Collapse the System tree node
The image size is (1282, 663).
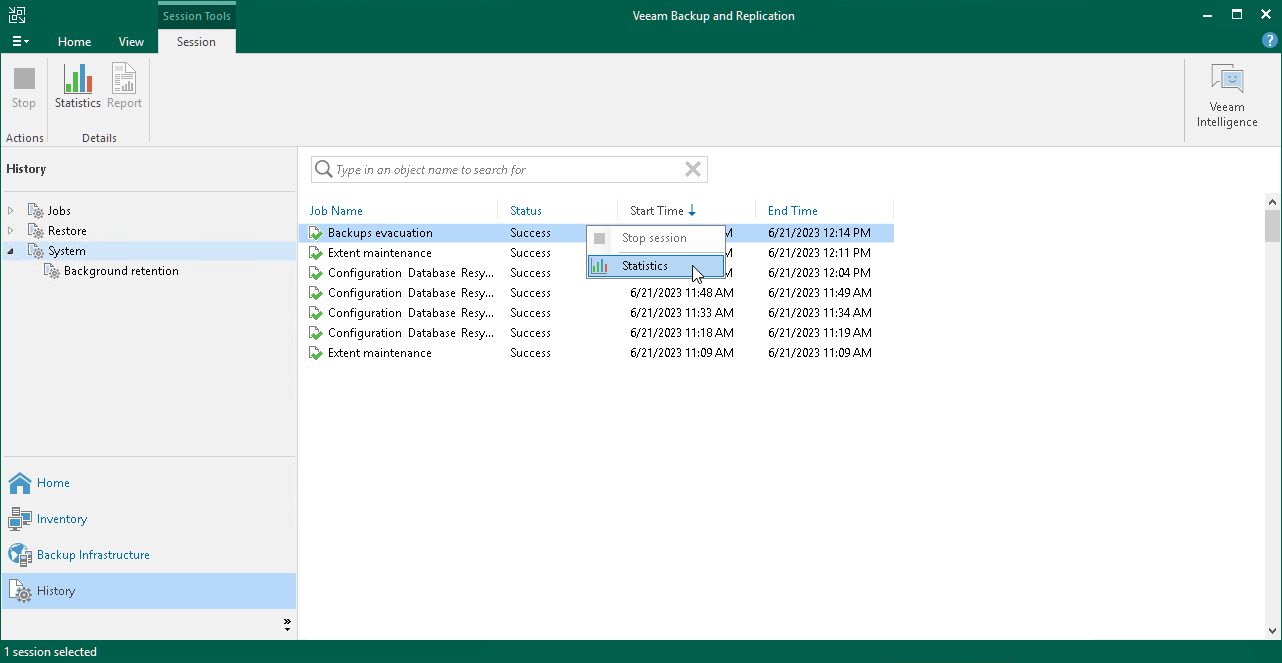pos(10,251)
